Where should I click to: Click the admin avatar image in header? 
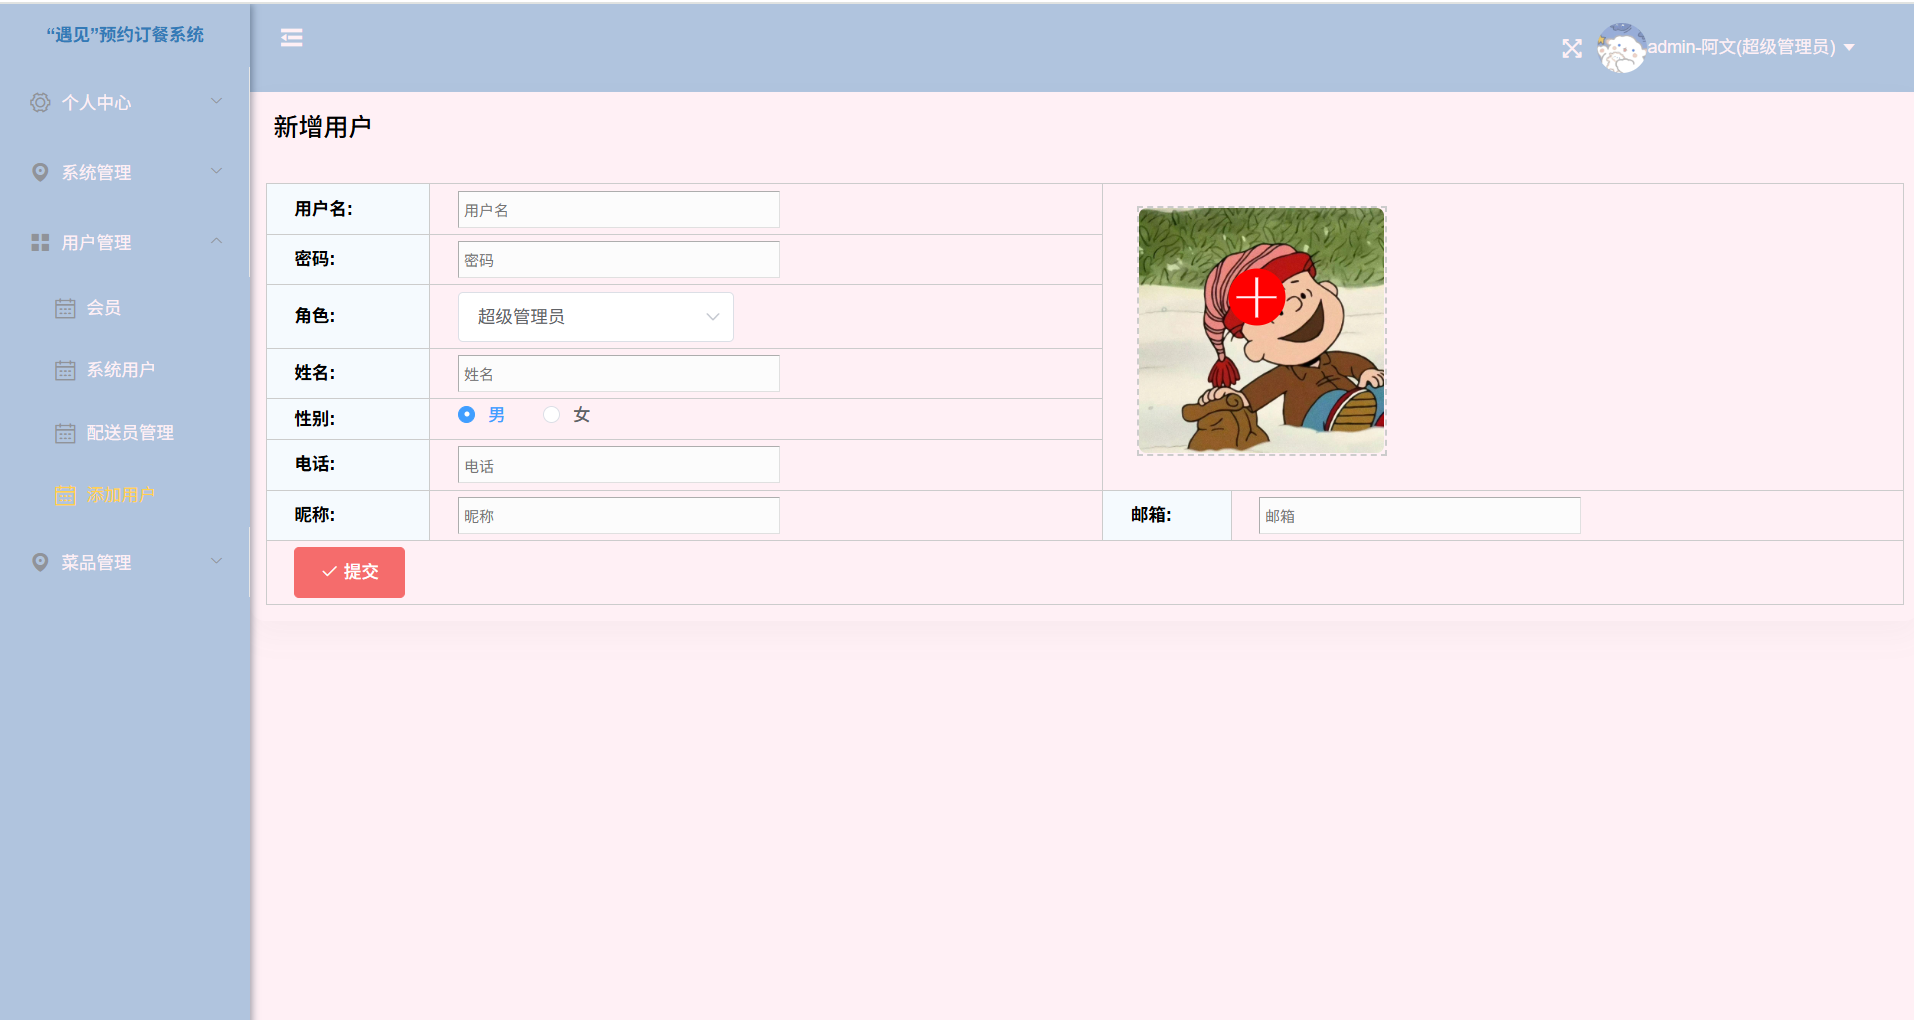[1621, 48]
